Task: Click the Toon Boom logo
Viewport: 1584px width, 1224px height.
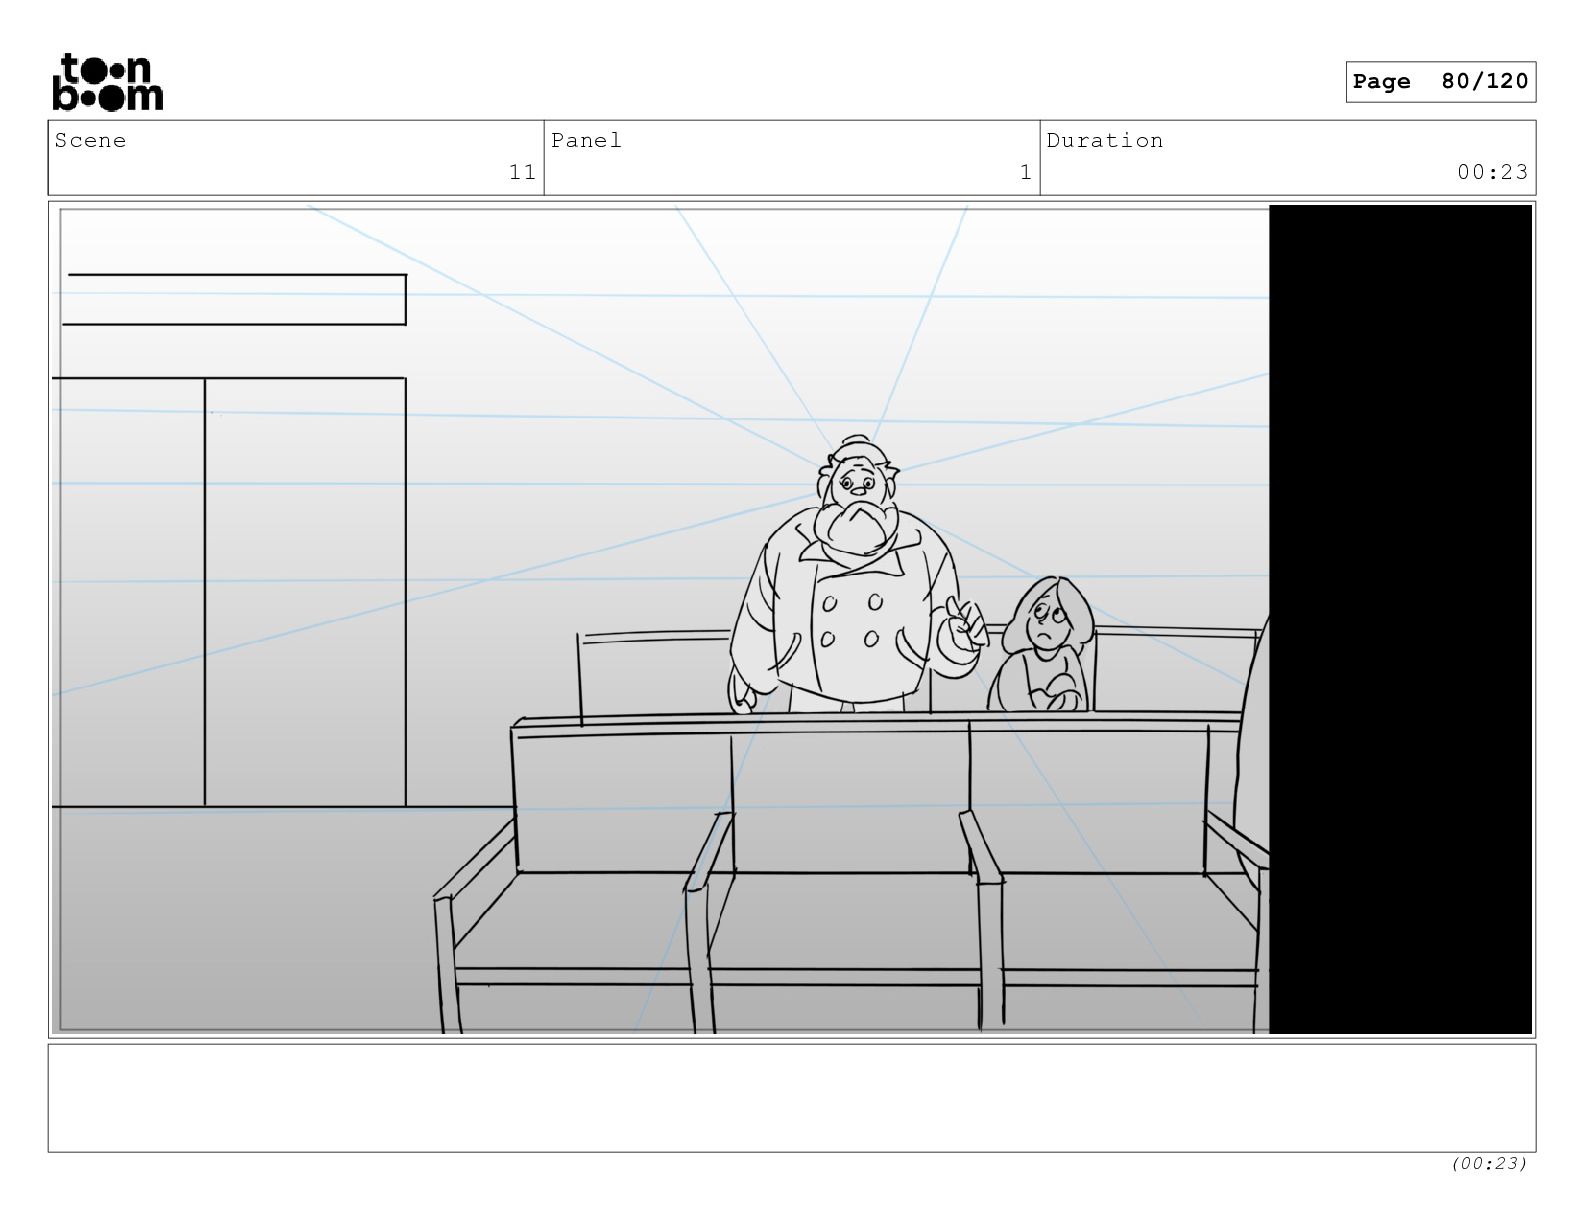Action: 107,82
